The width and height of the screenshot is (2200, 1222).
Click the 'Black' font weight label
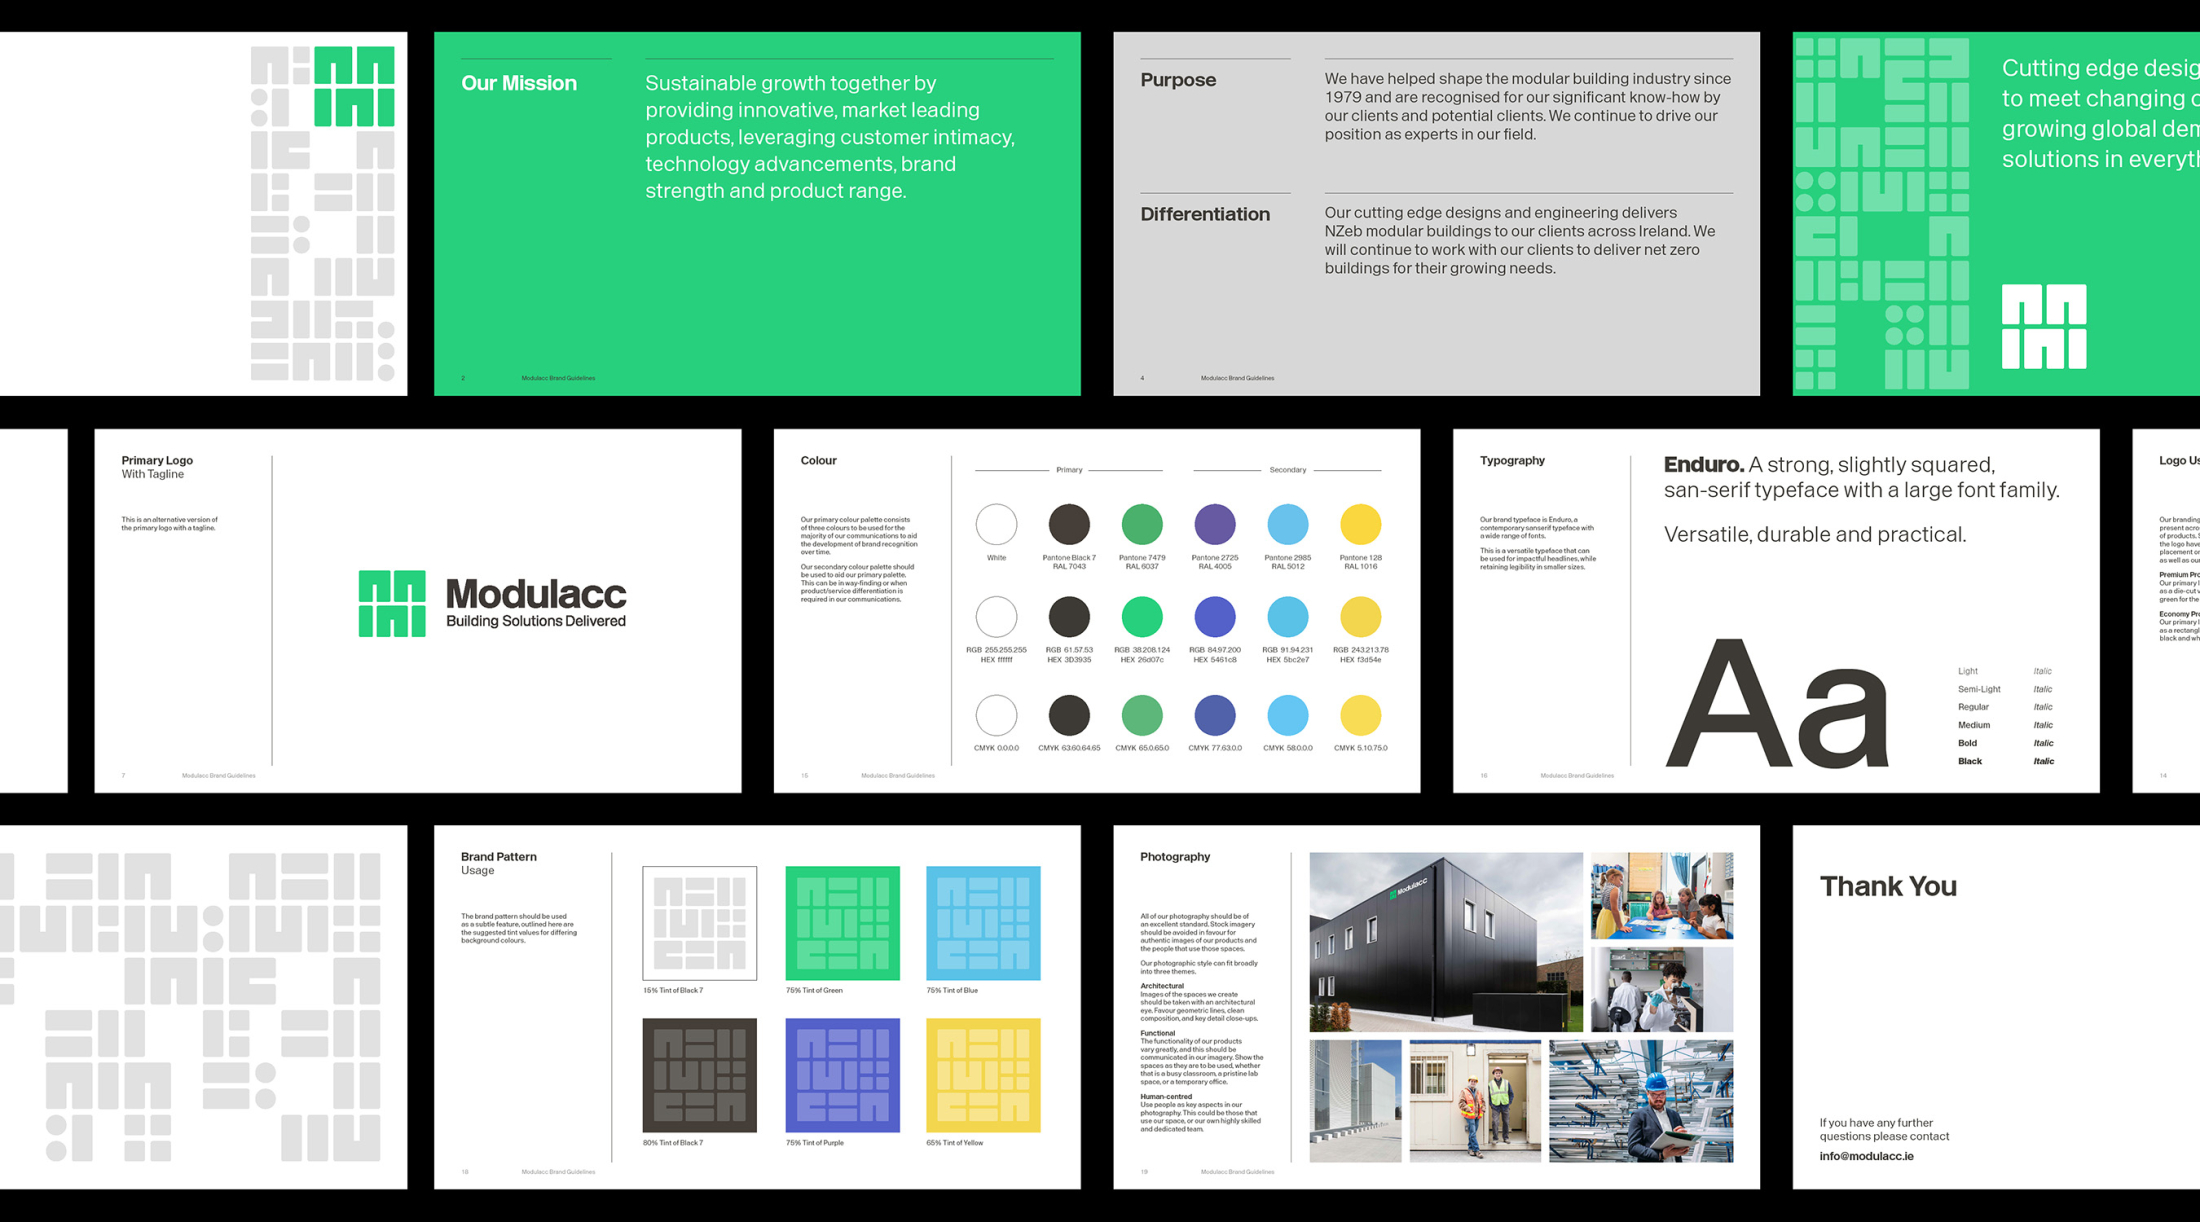(1969, 761)
